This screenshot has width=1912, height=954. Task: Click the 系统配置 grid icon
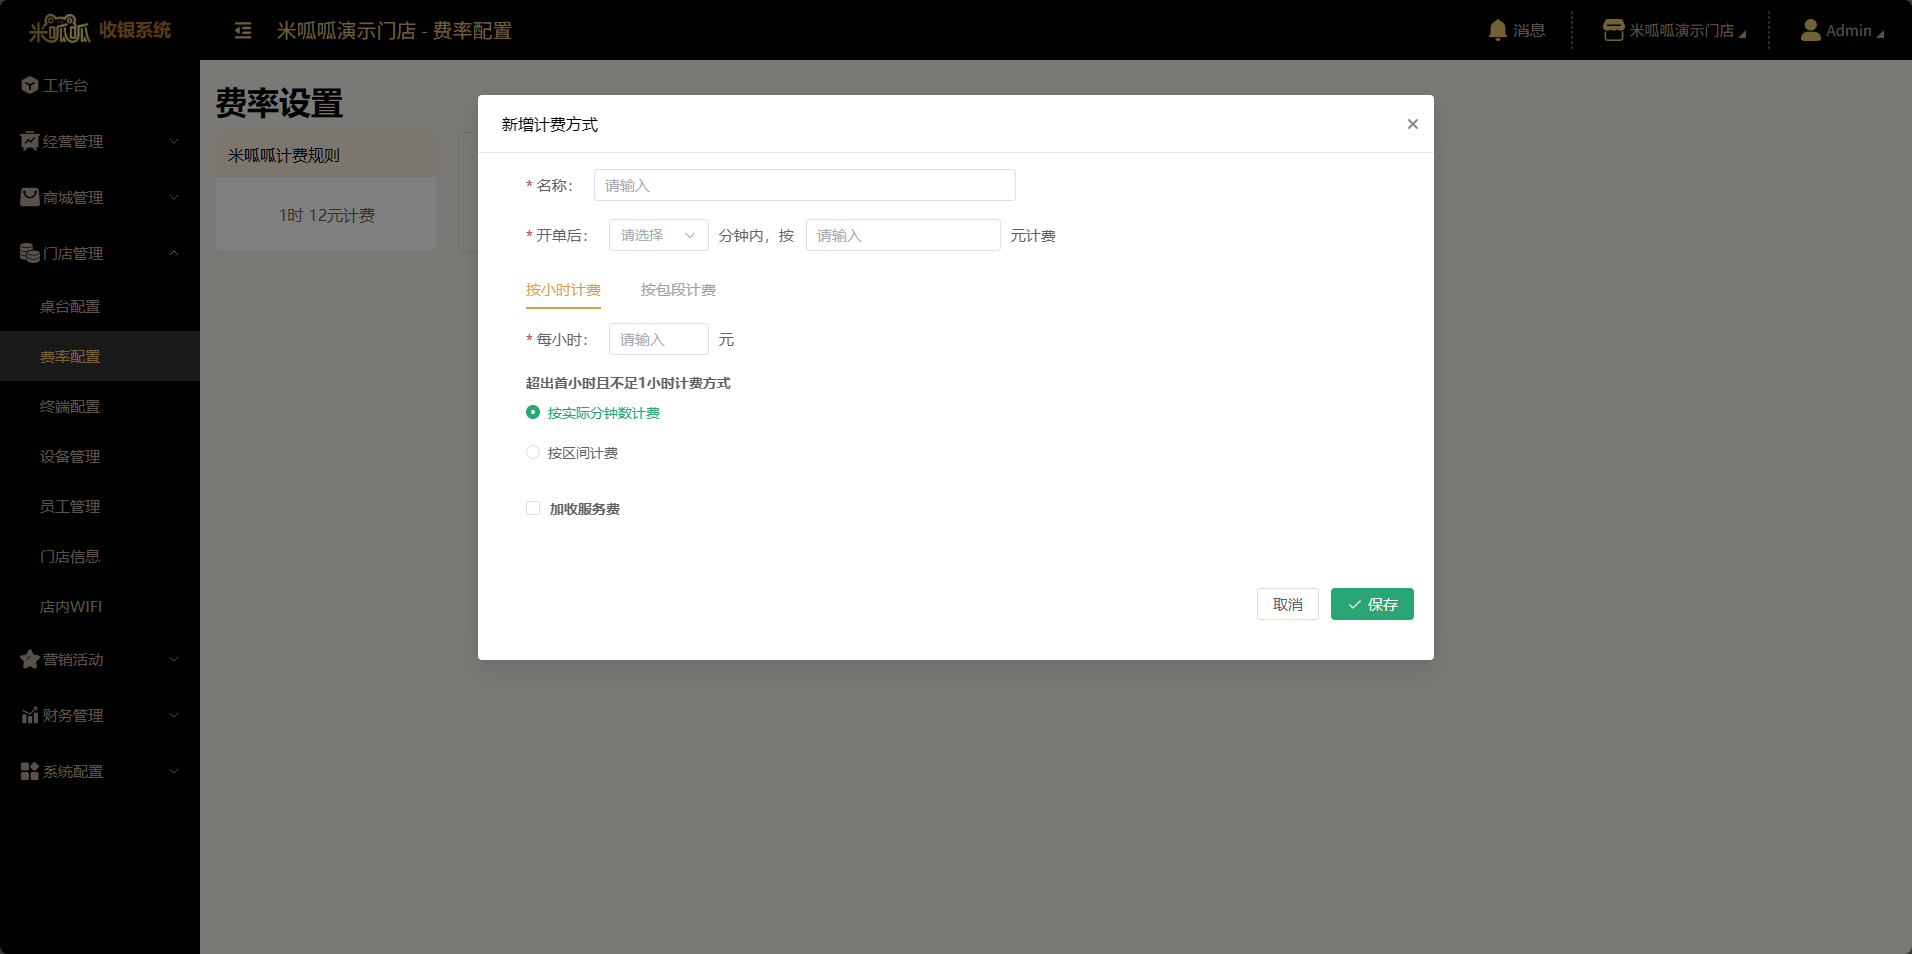coord(30,771)
